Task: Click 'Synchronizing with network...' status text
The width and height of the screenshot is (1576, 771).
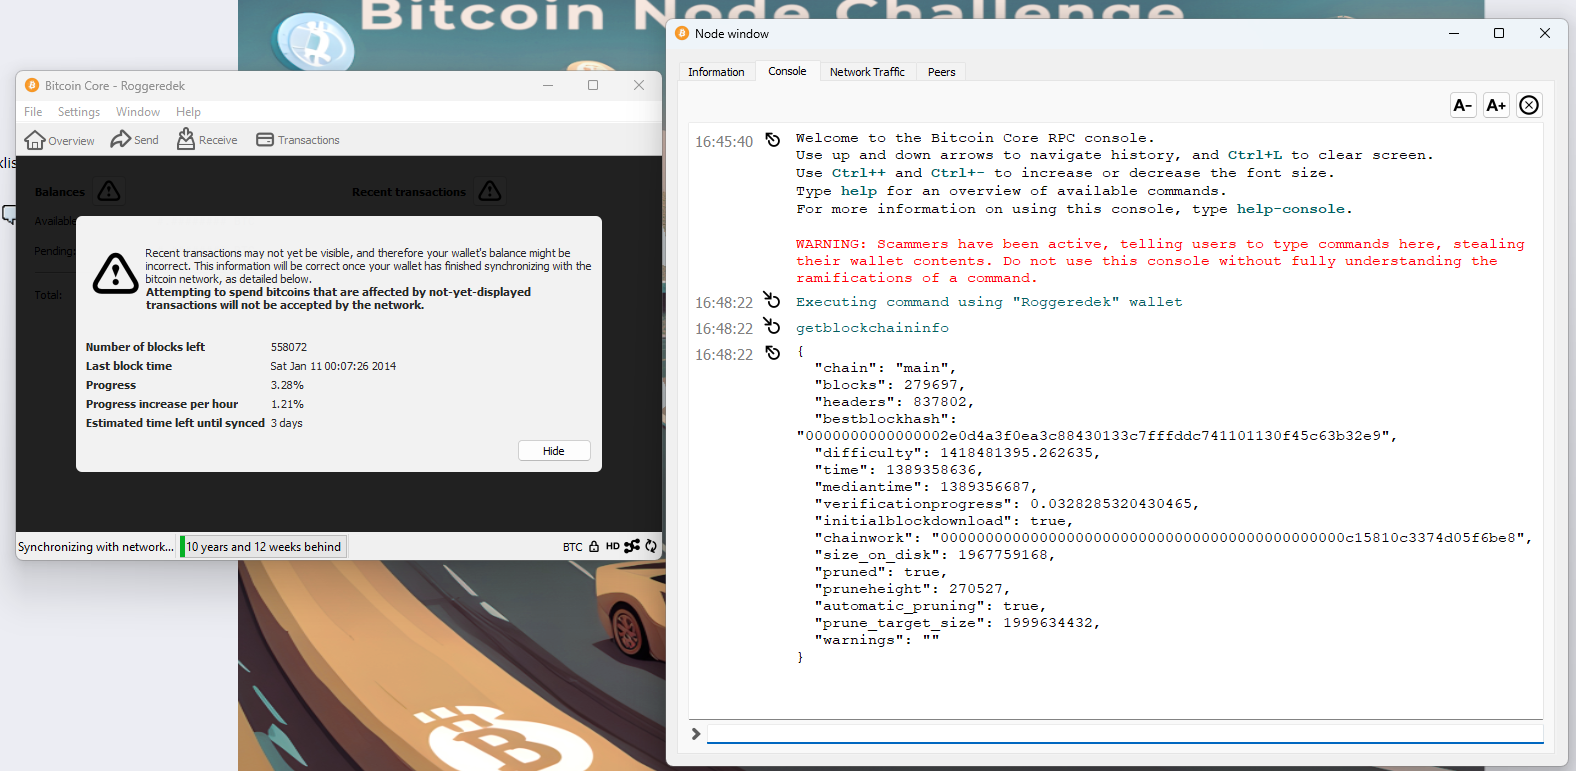Action: pos(96,547)
